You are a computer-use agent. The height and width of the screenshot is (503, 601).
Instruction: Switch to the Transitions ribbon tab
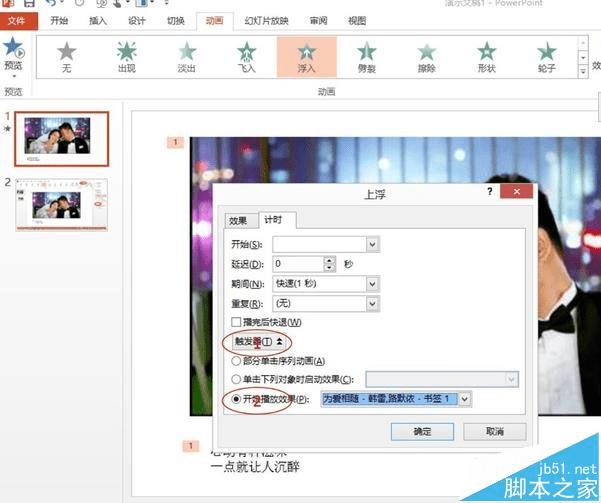point(176,21)
